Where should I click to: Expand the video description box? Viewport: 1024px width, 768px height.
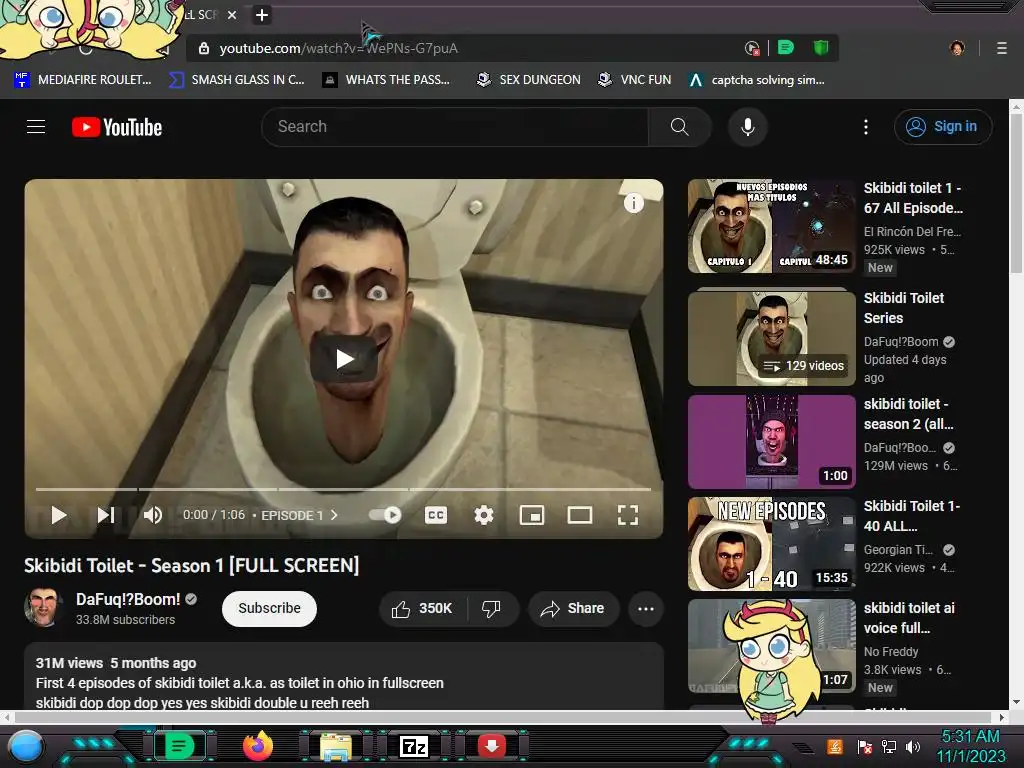coord(344,677)
